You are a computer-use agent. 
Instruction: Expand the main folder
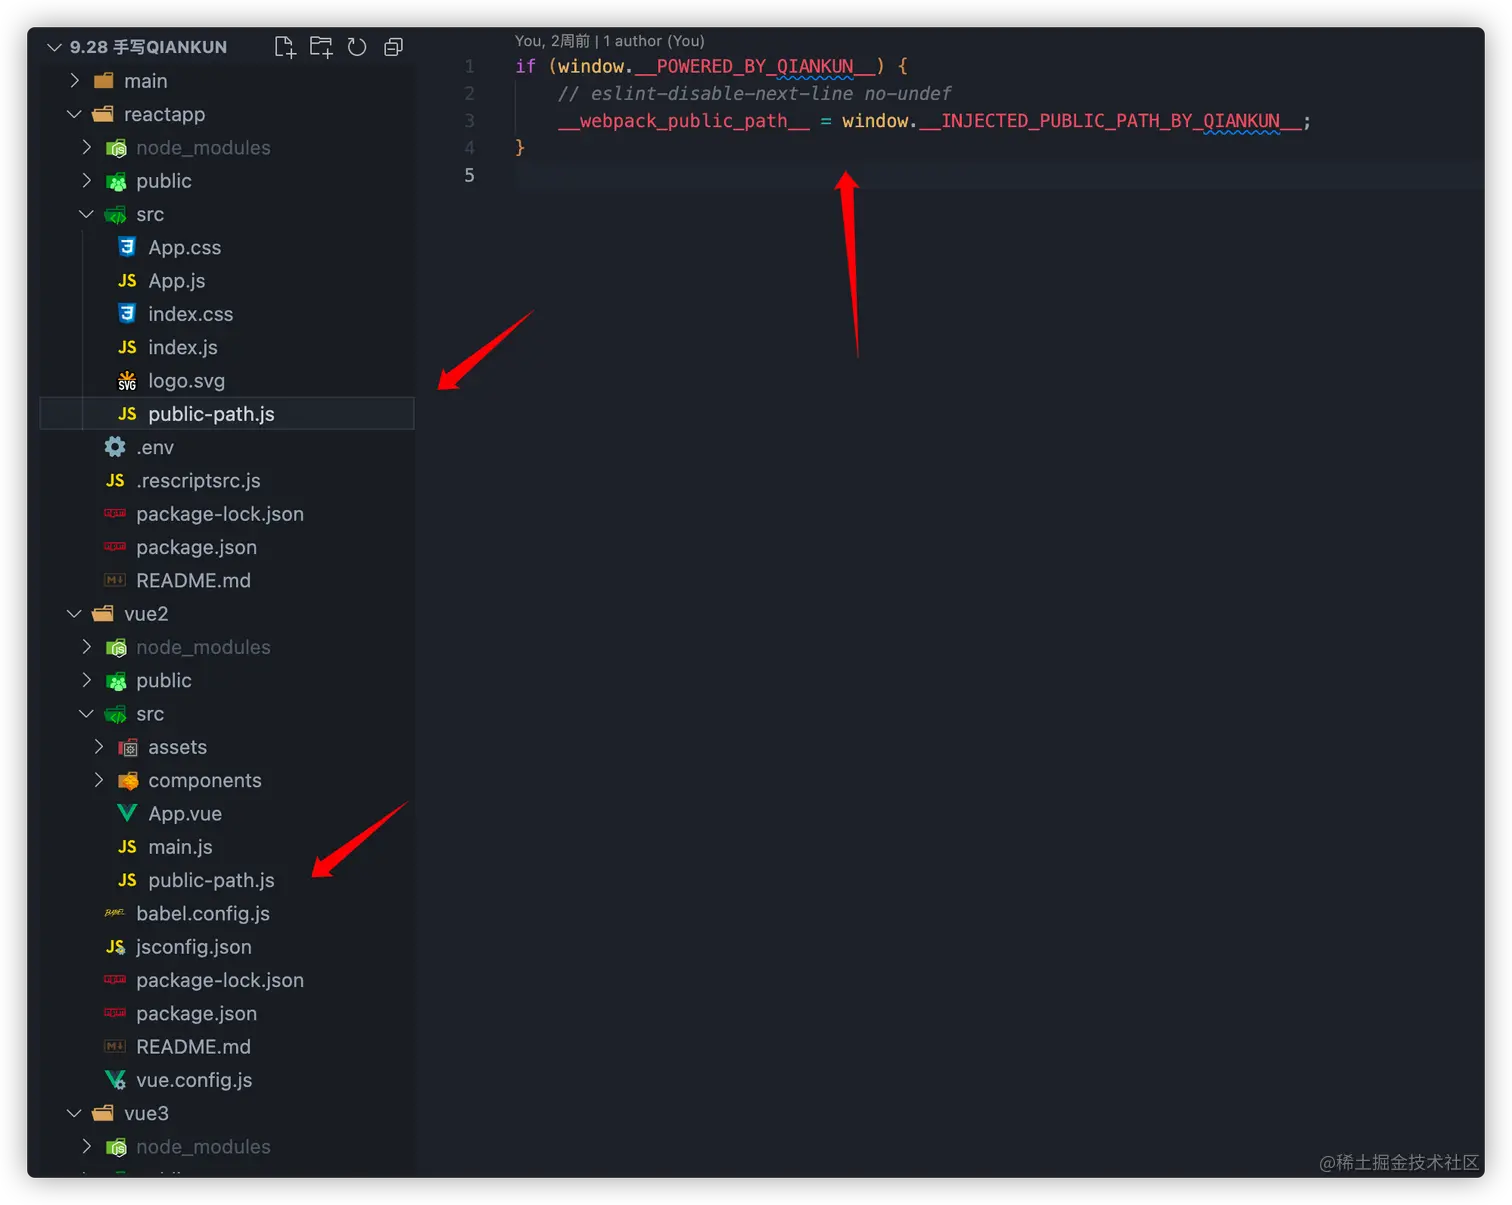[75, 81]
